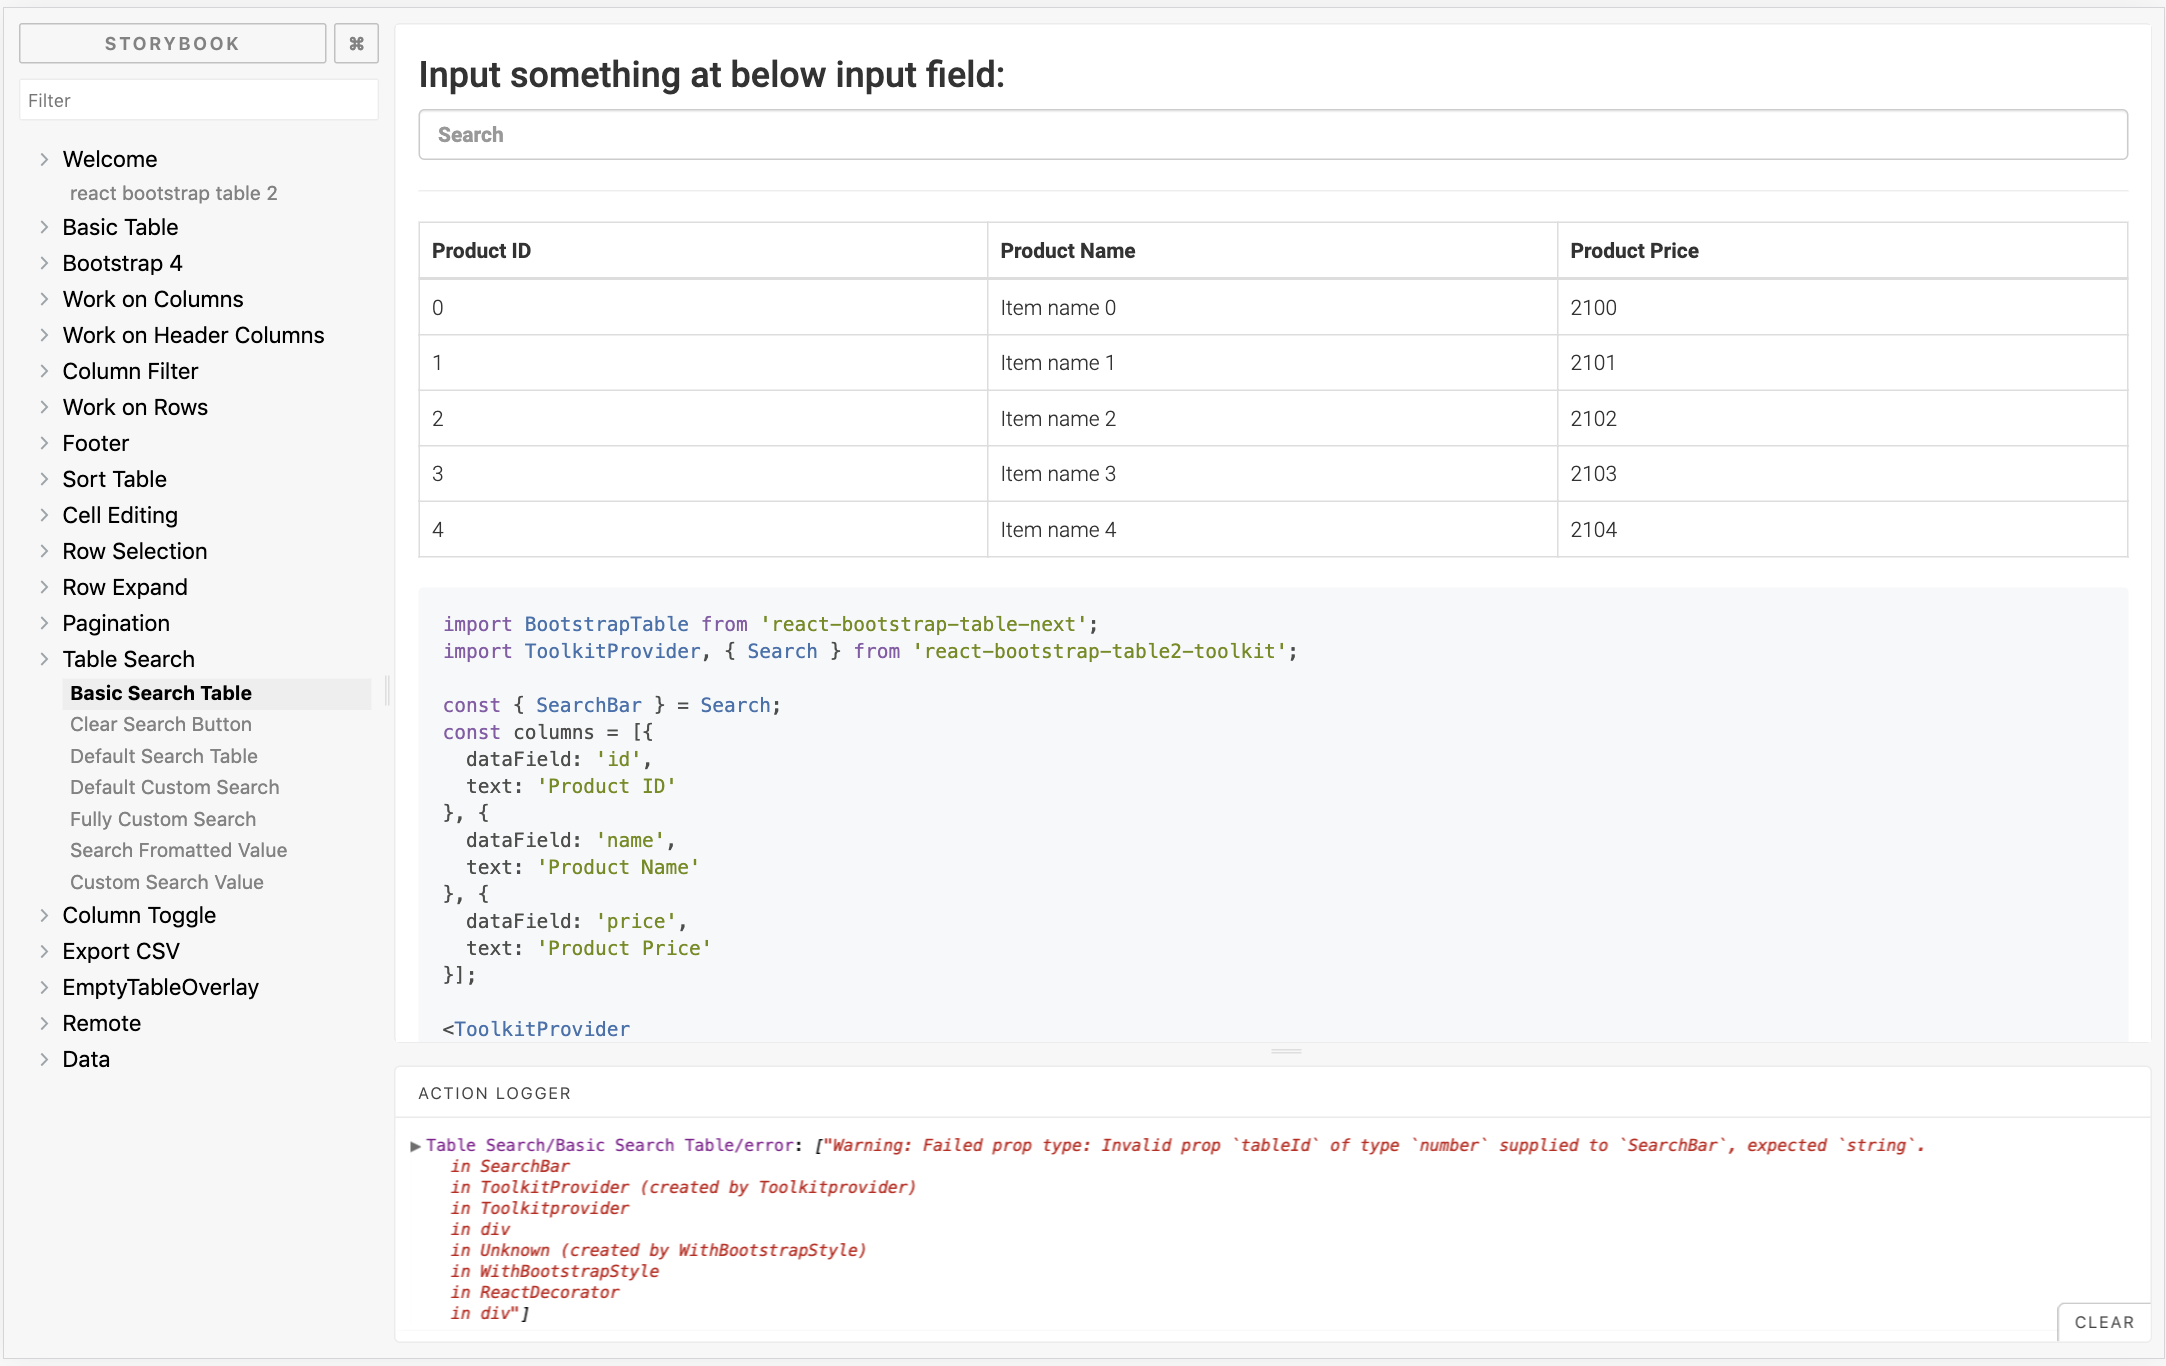Click the CLEAR button in Action Logger
Screen dimensions: 2166x1366
point(2104,1322)
